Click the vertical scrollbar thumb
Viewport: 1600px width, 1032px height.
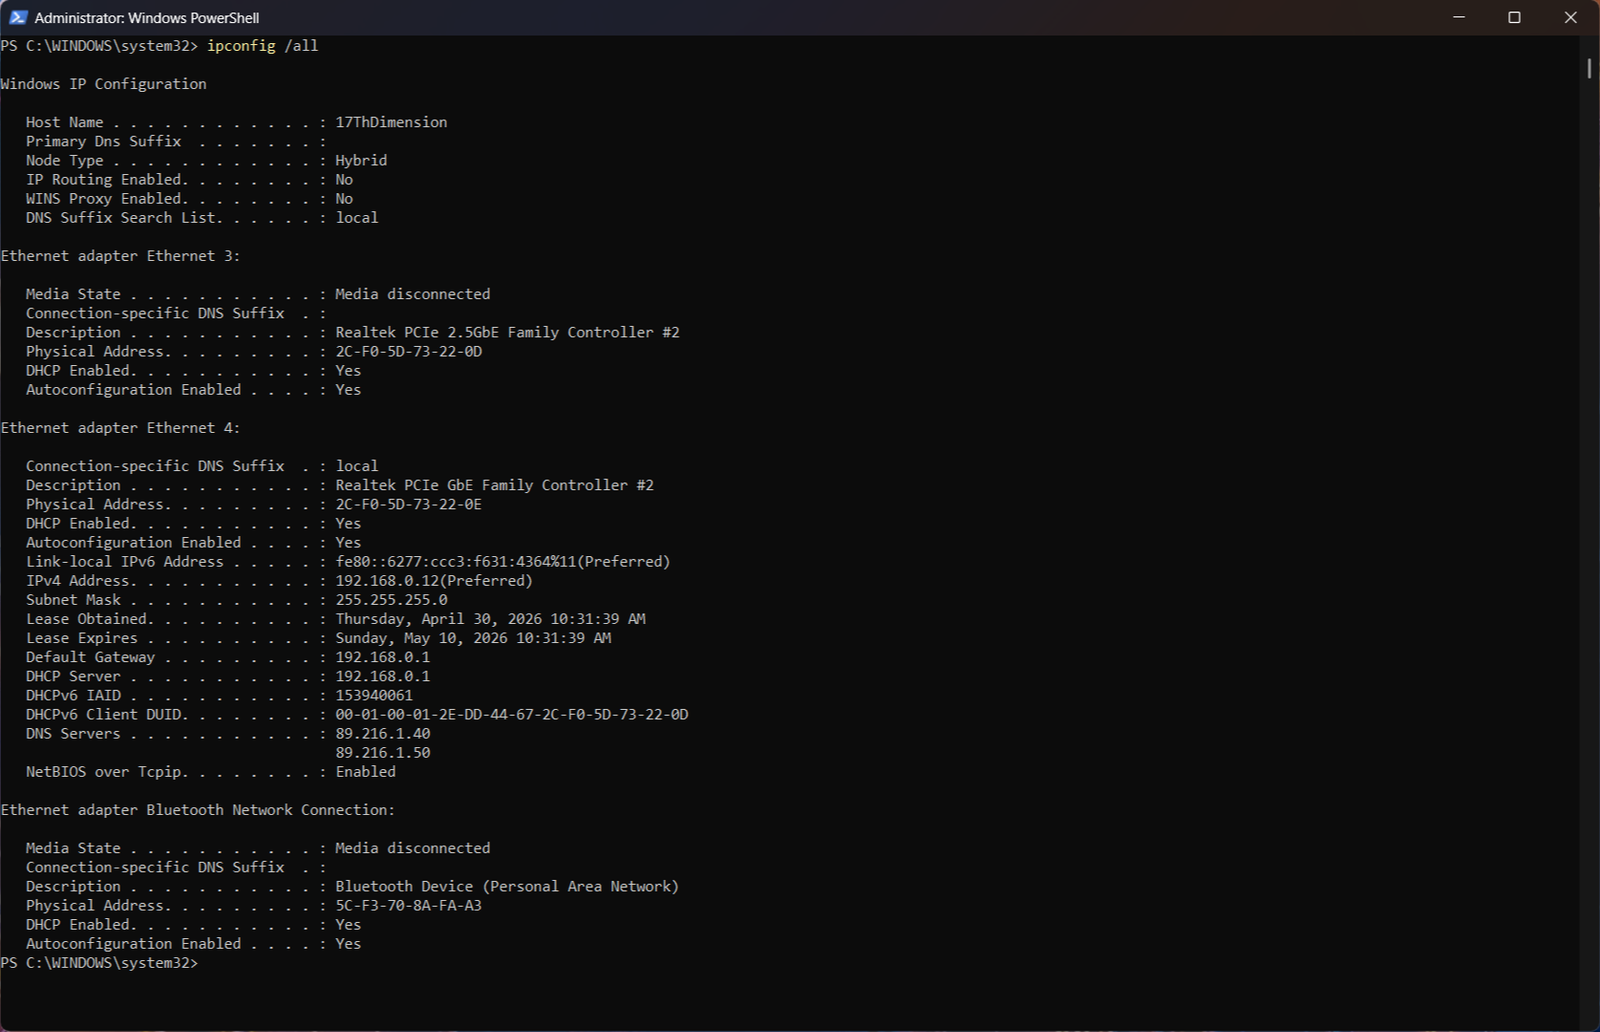[1589, 68]
